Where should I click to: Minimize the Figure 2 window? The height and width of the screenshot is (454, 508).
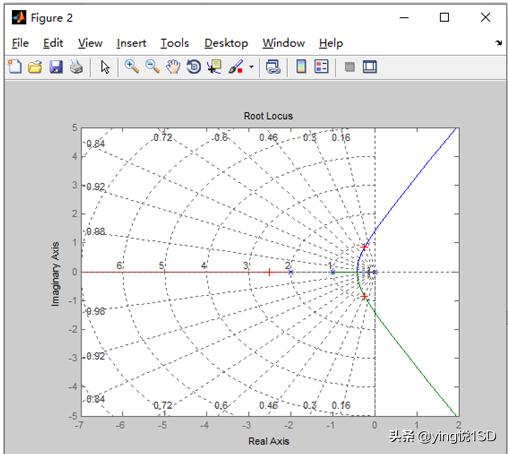coord(404,17)
